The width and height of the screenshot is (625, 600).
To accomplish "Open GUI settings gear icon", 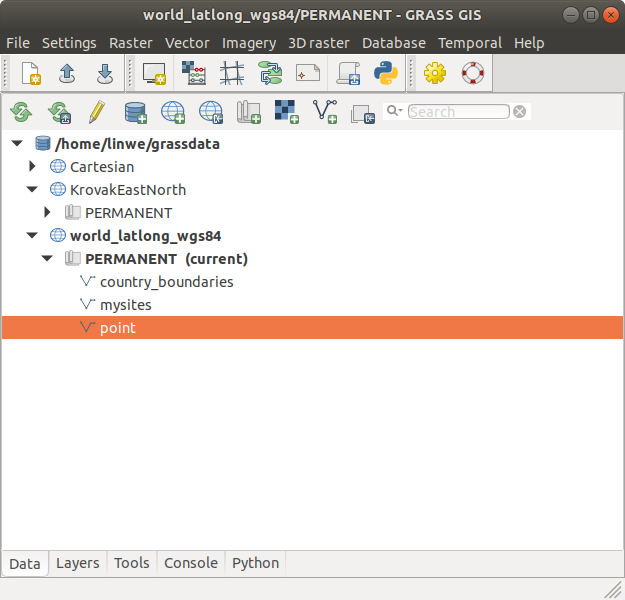I will pyautogui.click(x=434, y=74).
